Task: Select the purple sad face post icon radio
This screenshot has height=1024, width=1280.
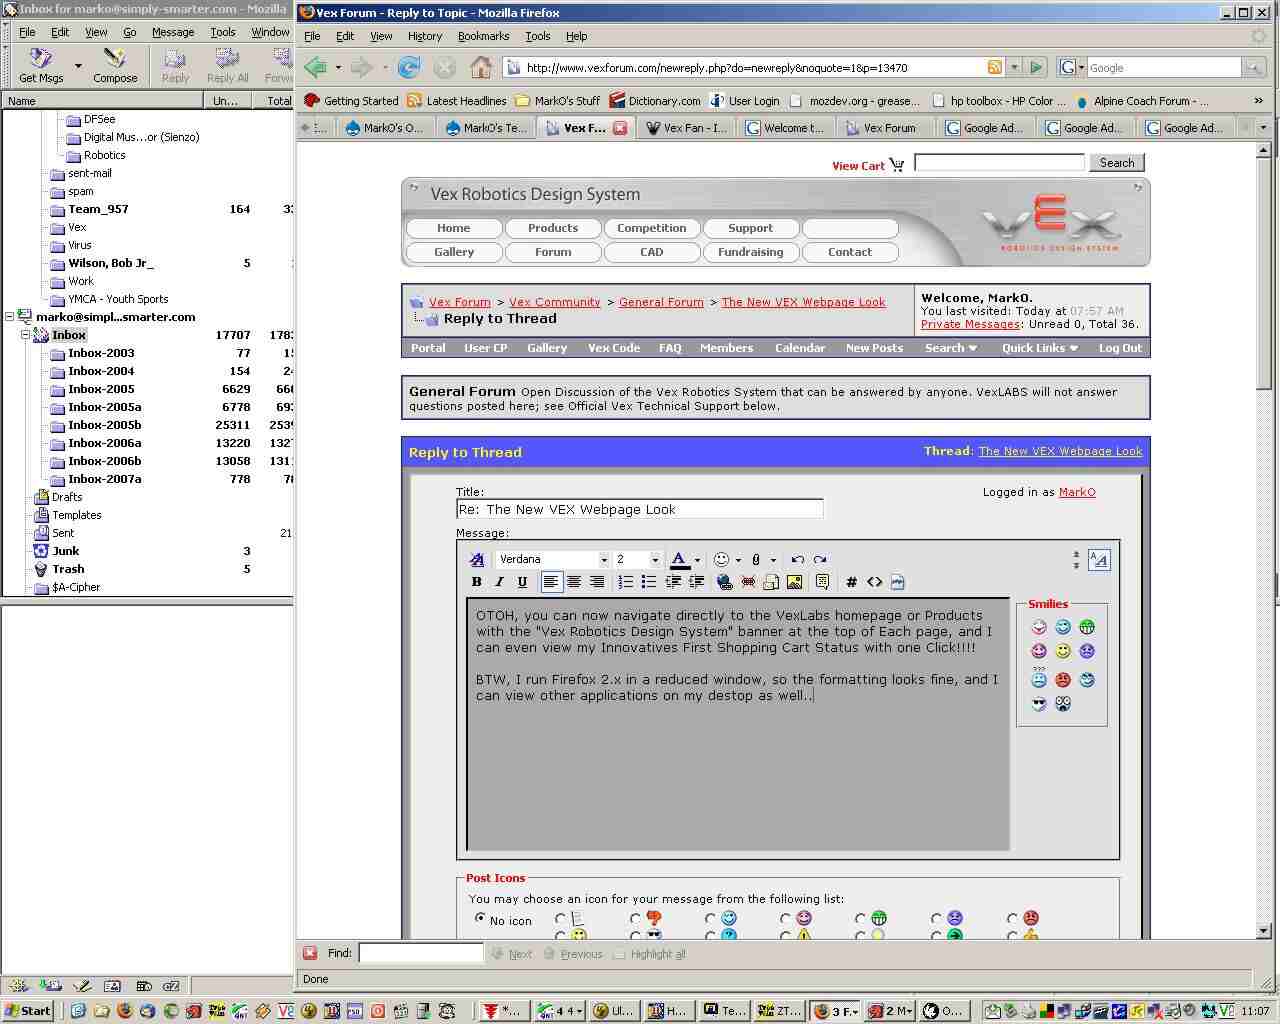Action: [936, 918]
